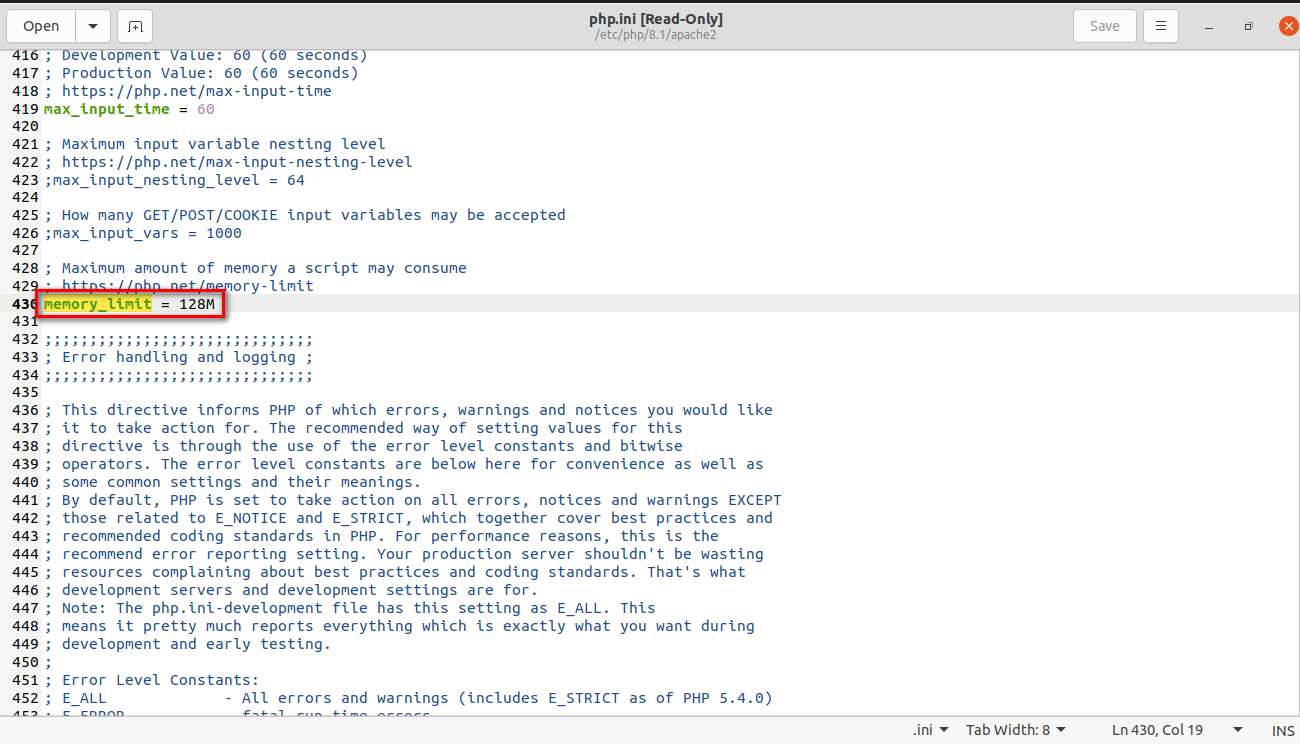Image resolution: width=1300 pixels, height=744 pixels.
Task: Open the .ini syntax highlighting dropdown
Action: [930, 730]
